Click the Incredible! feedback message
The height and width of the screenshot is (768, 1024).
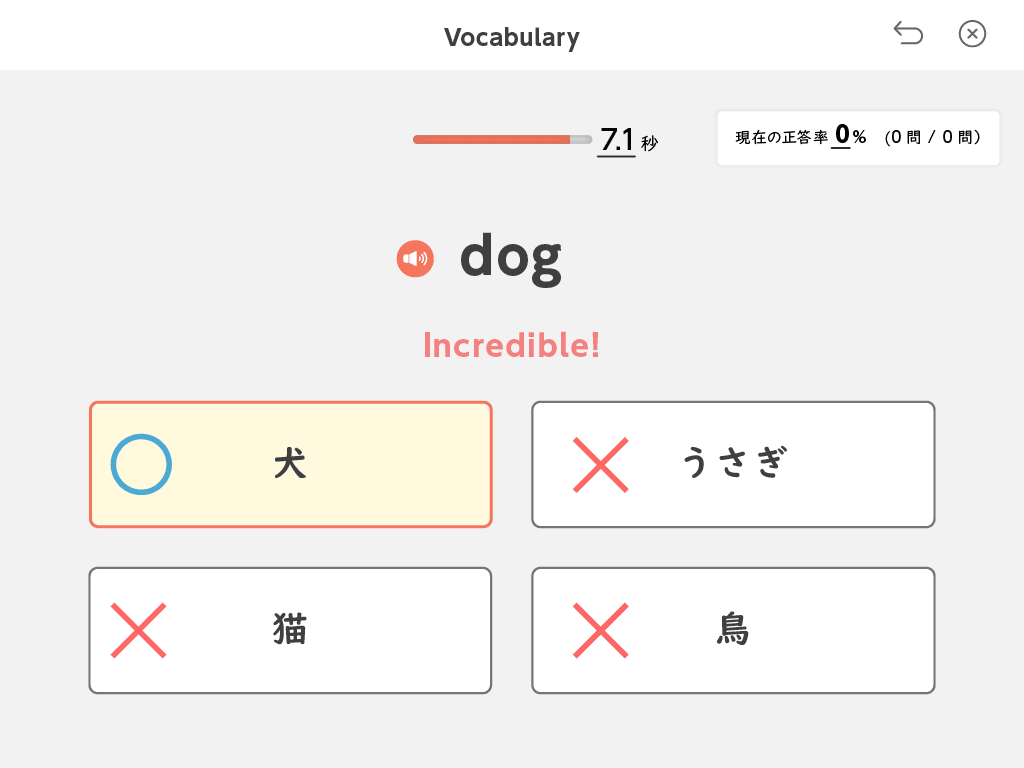click(511, 345)
